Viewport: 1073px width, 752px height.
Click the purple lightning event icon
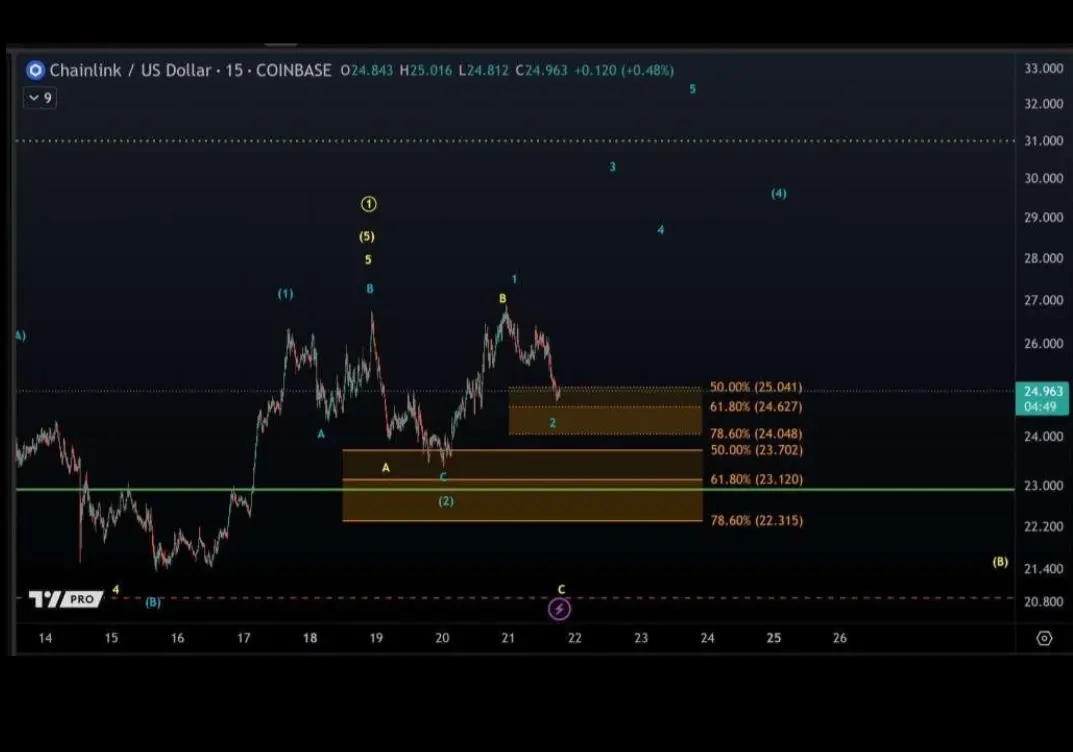pos(559,609)
